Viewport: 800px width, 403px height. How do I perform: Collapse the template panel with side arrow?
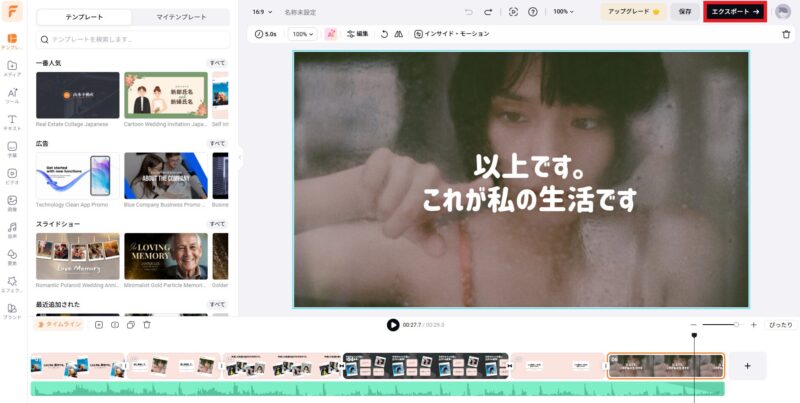pyautogui.click(x=238, y=157)
